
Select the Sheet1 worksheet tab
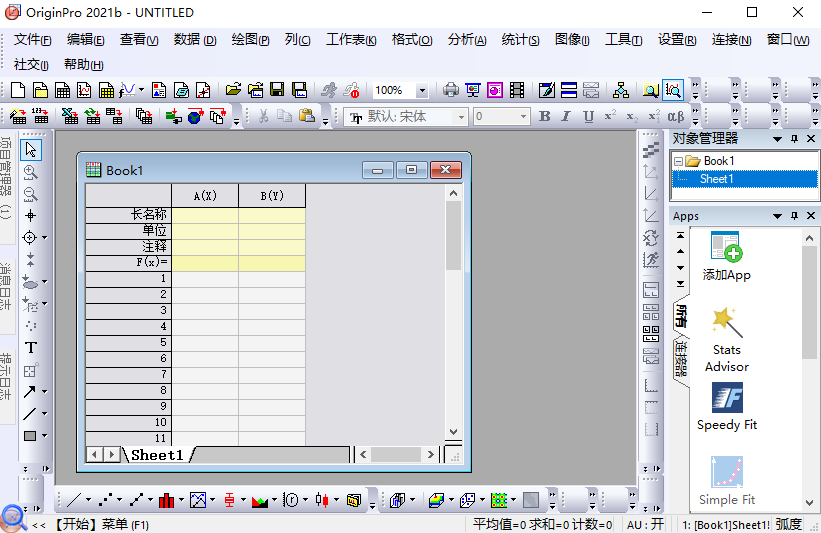click(157, 455)
